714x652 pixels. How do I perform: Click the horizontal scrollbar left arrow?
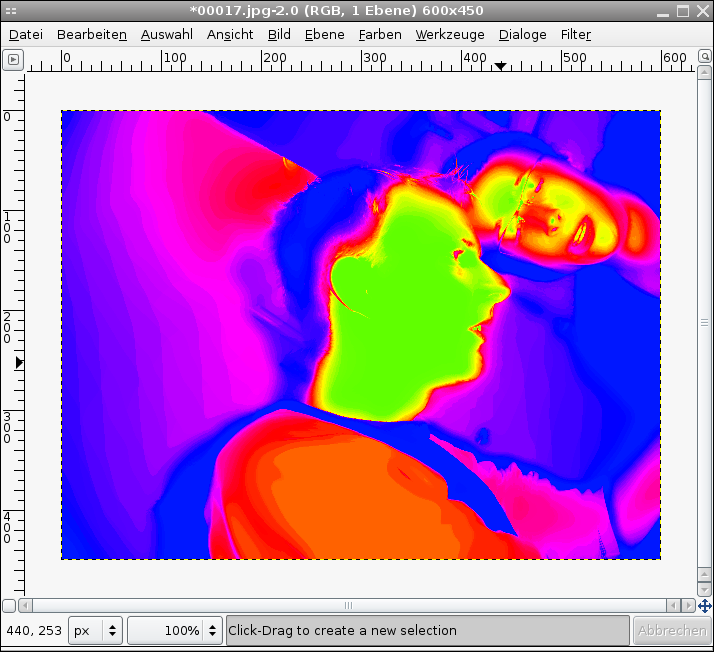(x=25, y=606)
